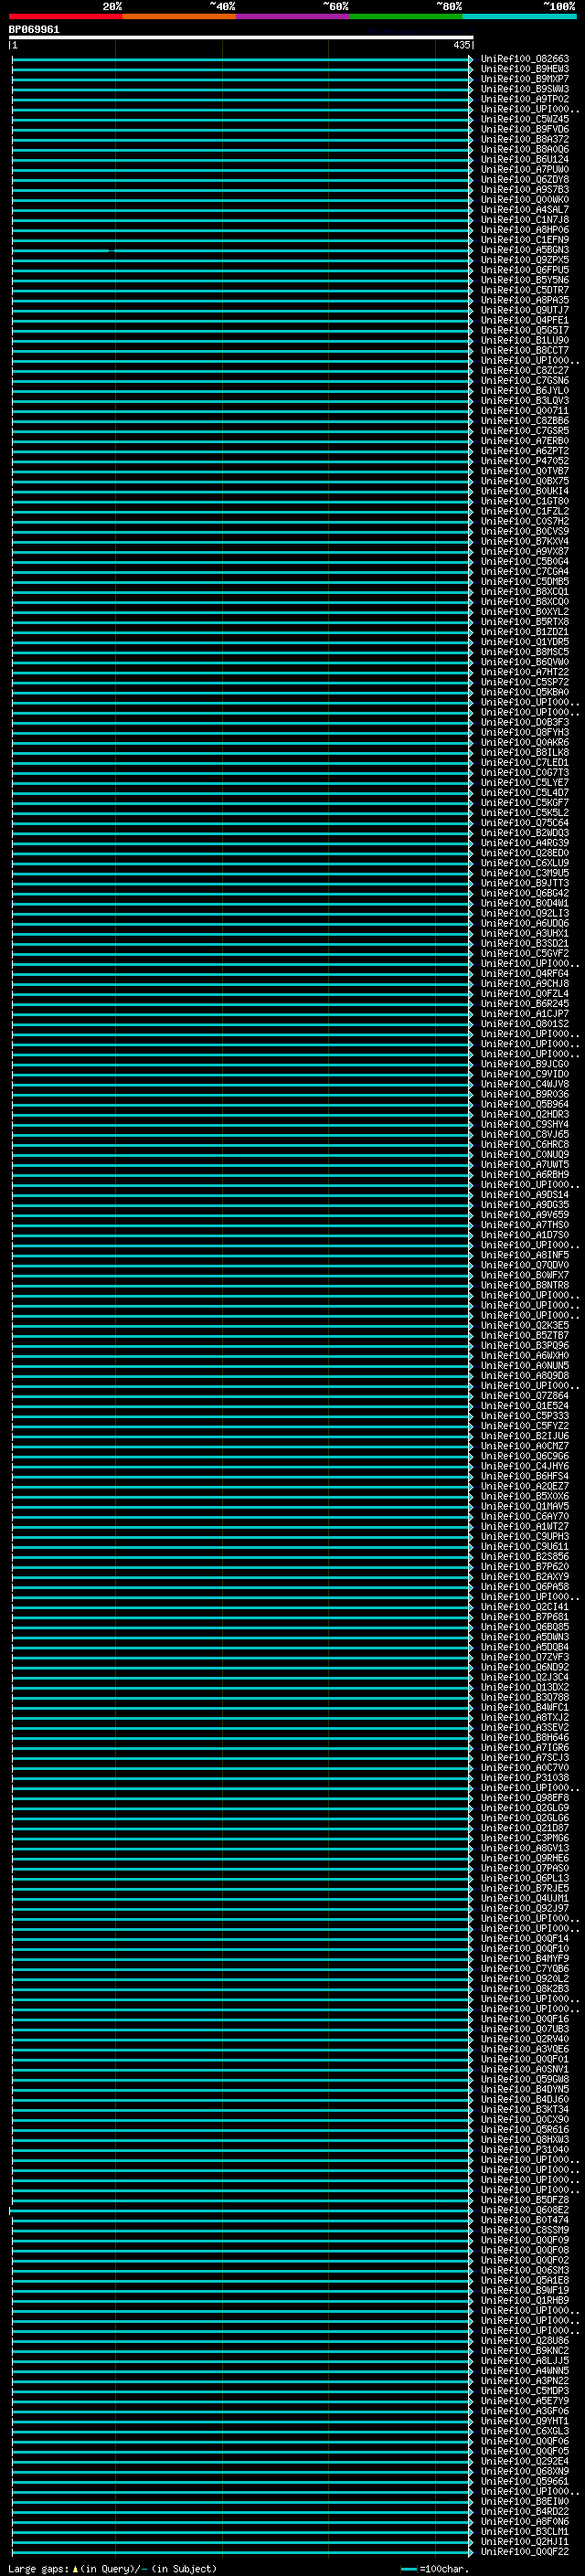This screenshot has width=585, height=2576.
Task: Open hit UniRef100_A8PA35
Action: tap(524, 300)
